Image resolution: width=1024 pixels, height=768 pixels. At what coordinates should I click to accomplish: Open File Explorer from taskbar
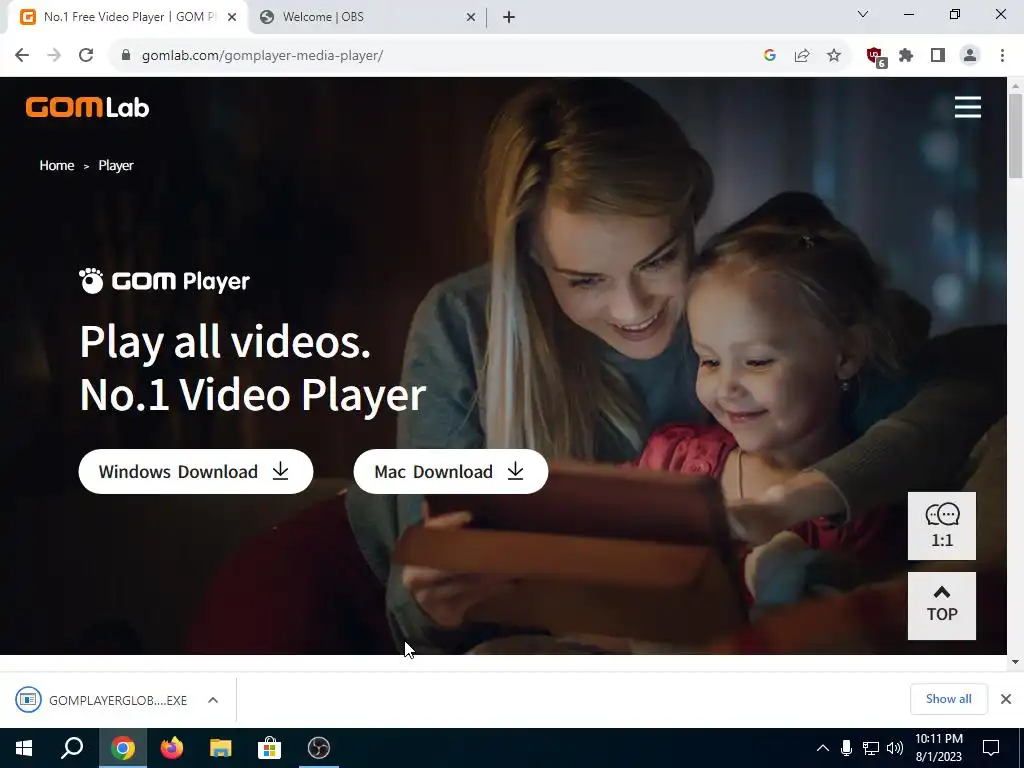pyautogui.click(x=221, y=748)
